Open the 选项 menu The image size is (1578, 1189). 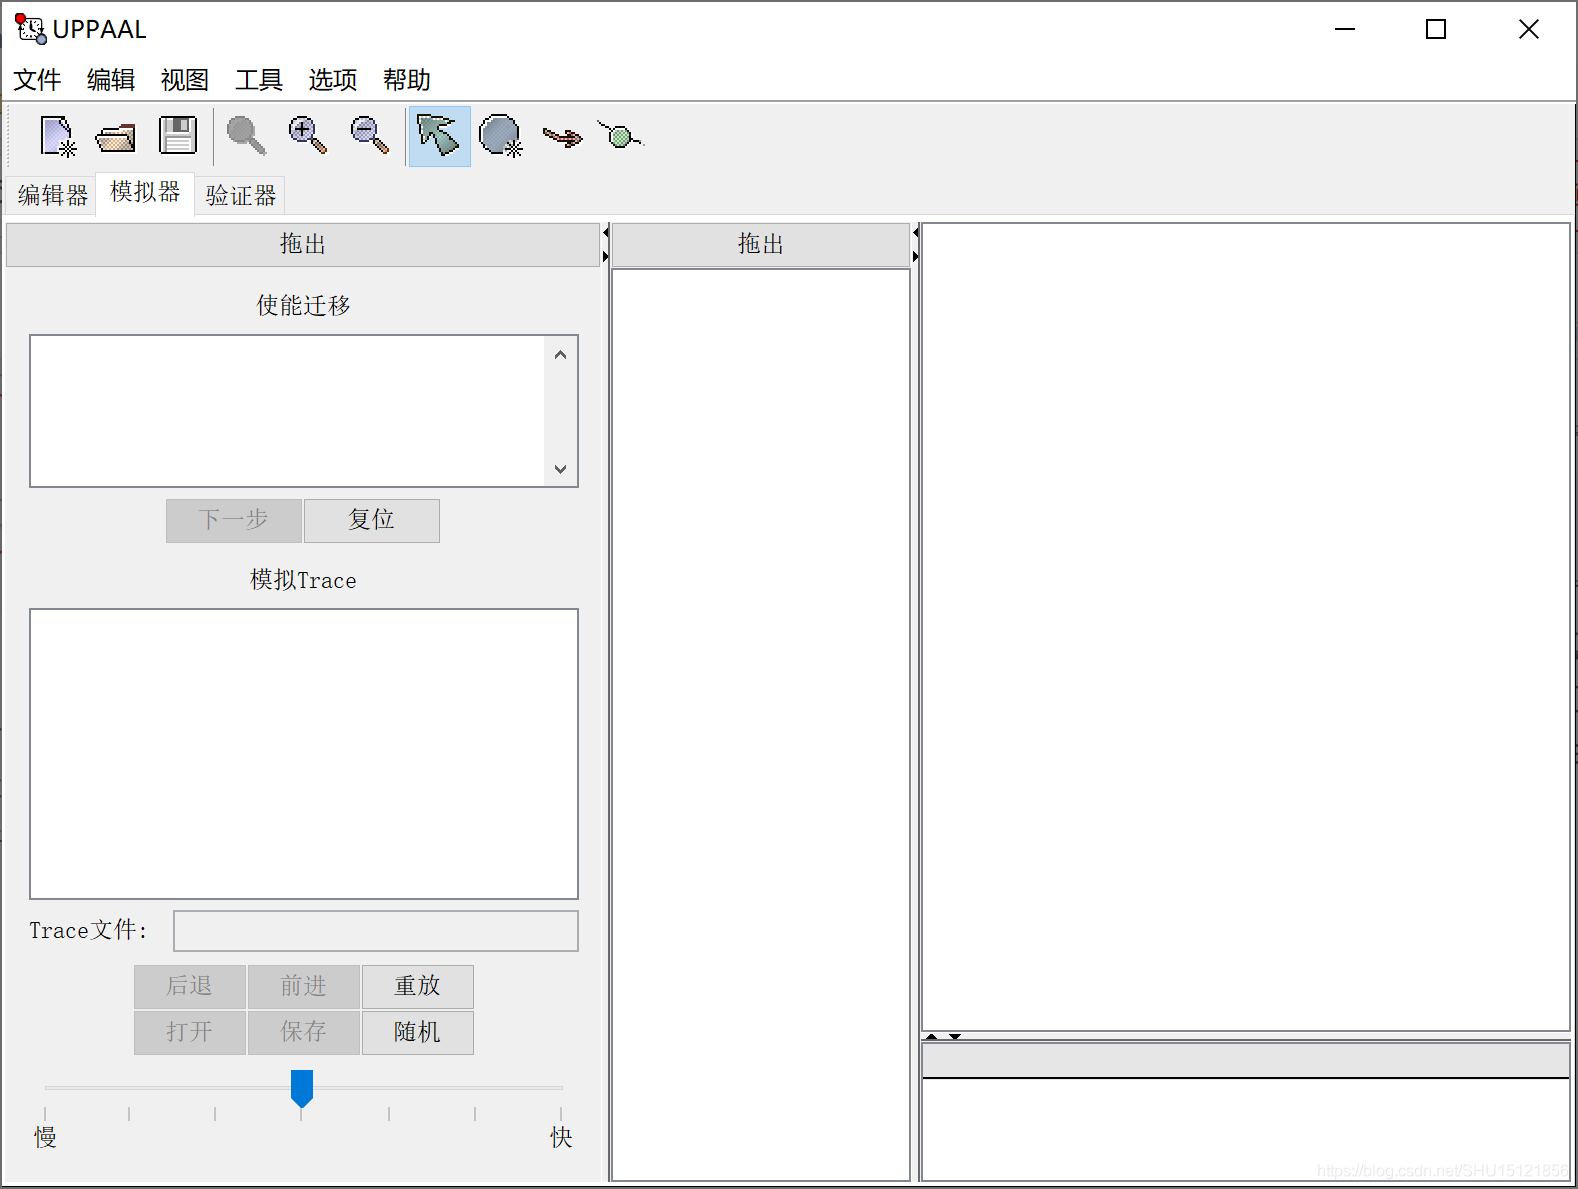(x=333, y=80)
